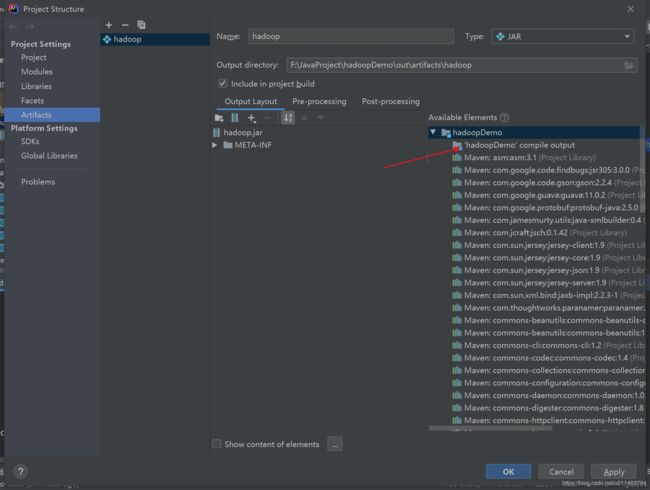
Task: Select Maven commons-codec:1.4 library
Action: (x=548, y=358)
